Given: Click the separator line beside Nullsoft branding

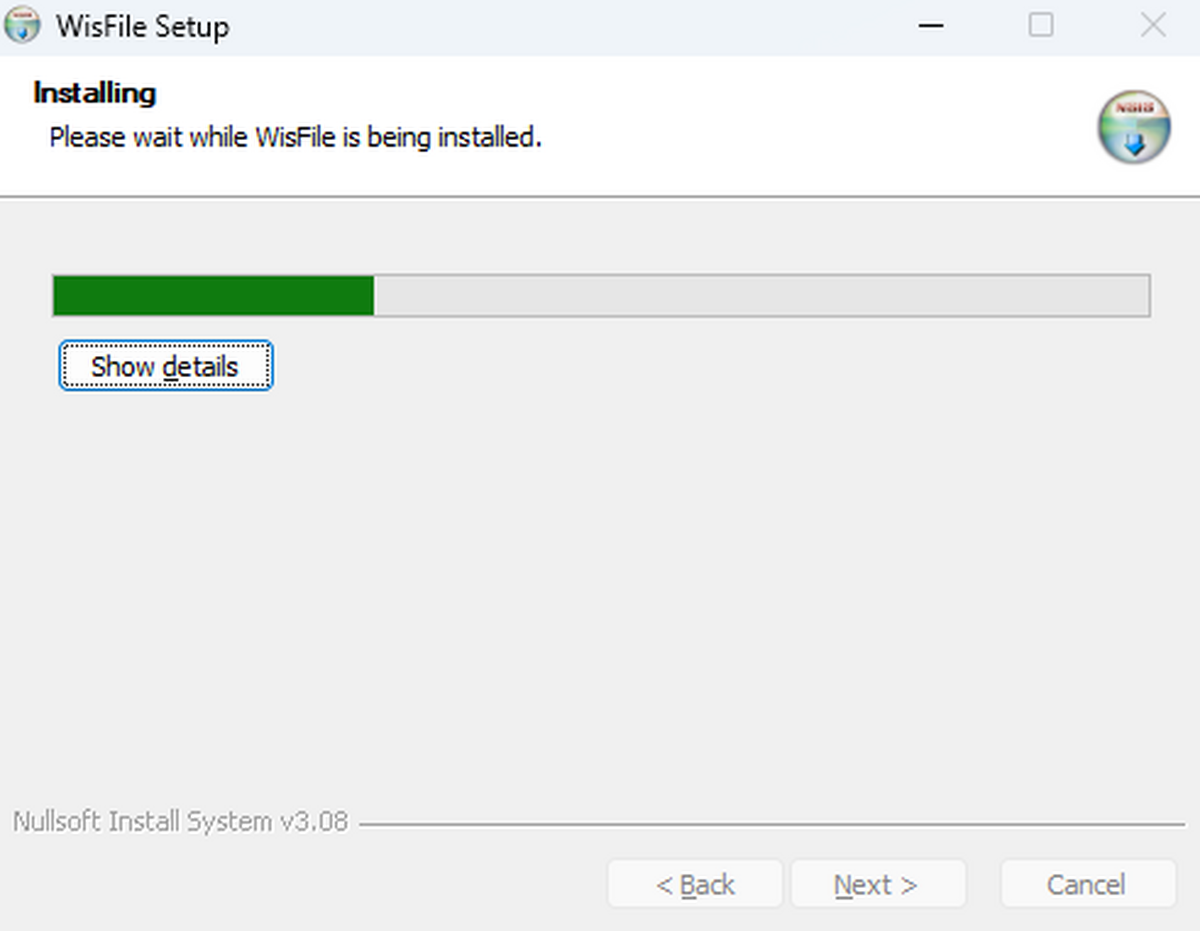Looking at the screenshot, I should [770, 825].
